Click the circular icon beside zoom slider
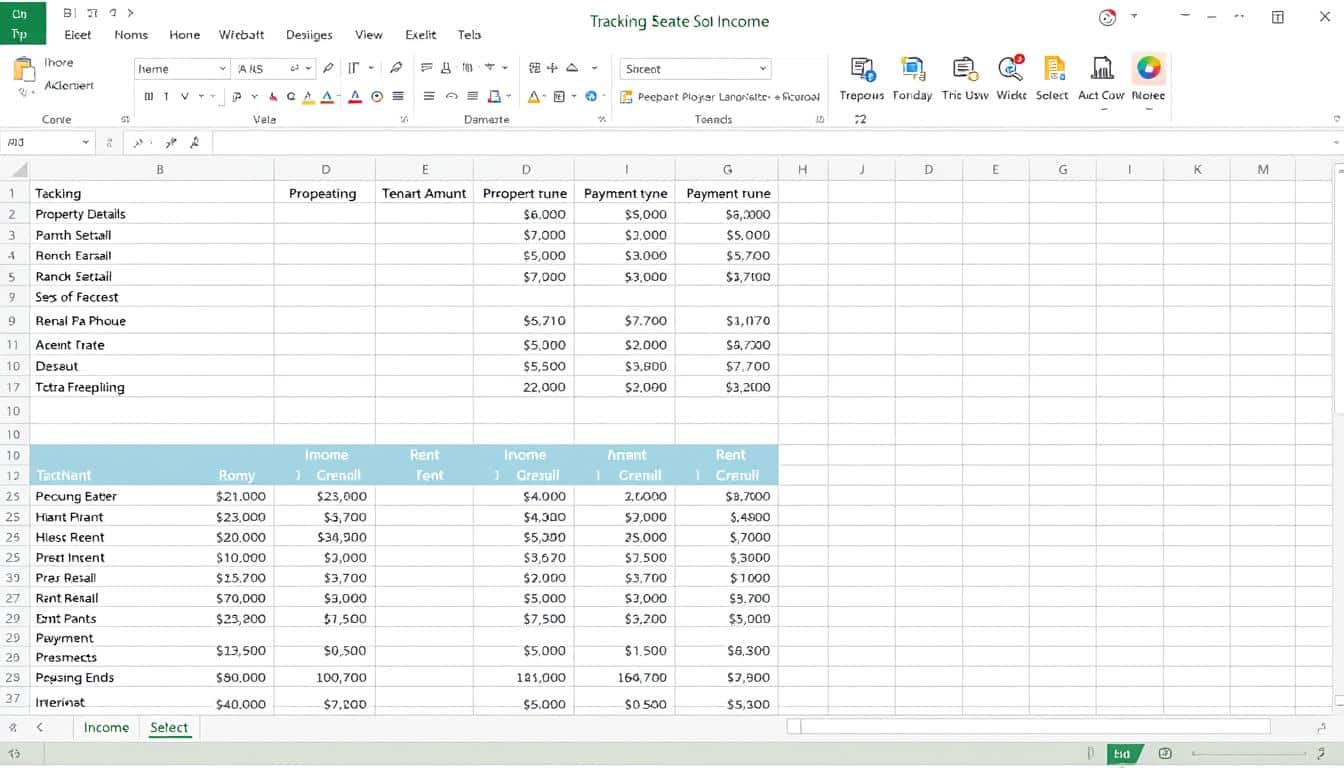Image resolution: width=1344 pixels, height=768 pixels. [x=1165, y=753]
